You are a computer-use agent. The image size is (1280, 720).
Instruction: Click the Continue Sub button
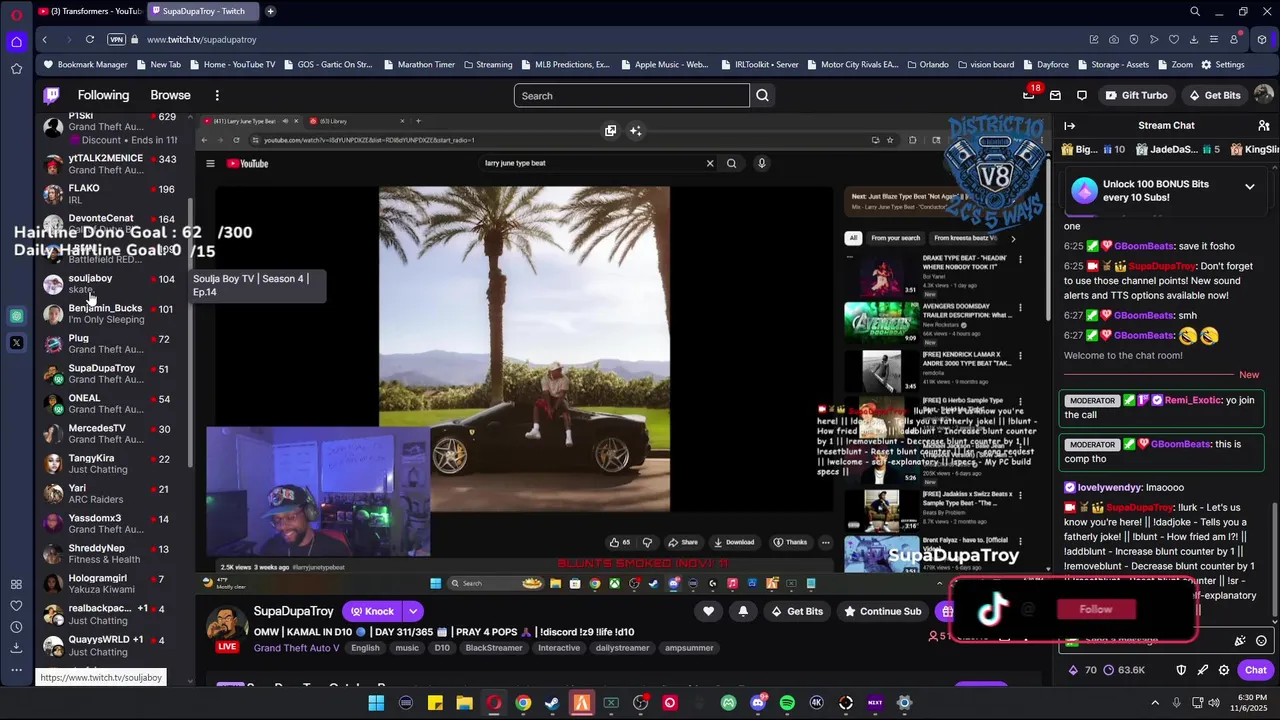pos(883,611)
